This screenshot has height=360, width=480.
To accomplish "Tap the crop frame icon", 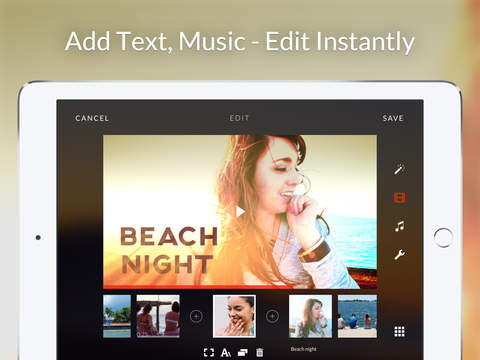I will [209, 352].
